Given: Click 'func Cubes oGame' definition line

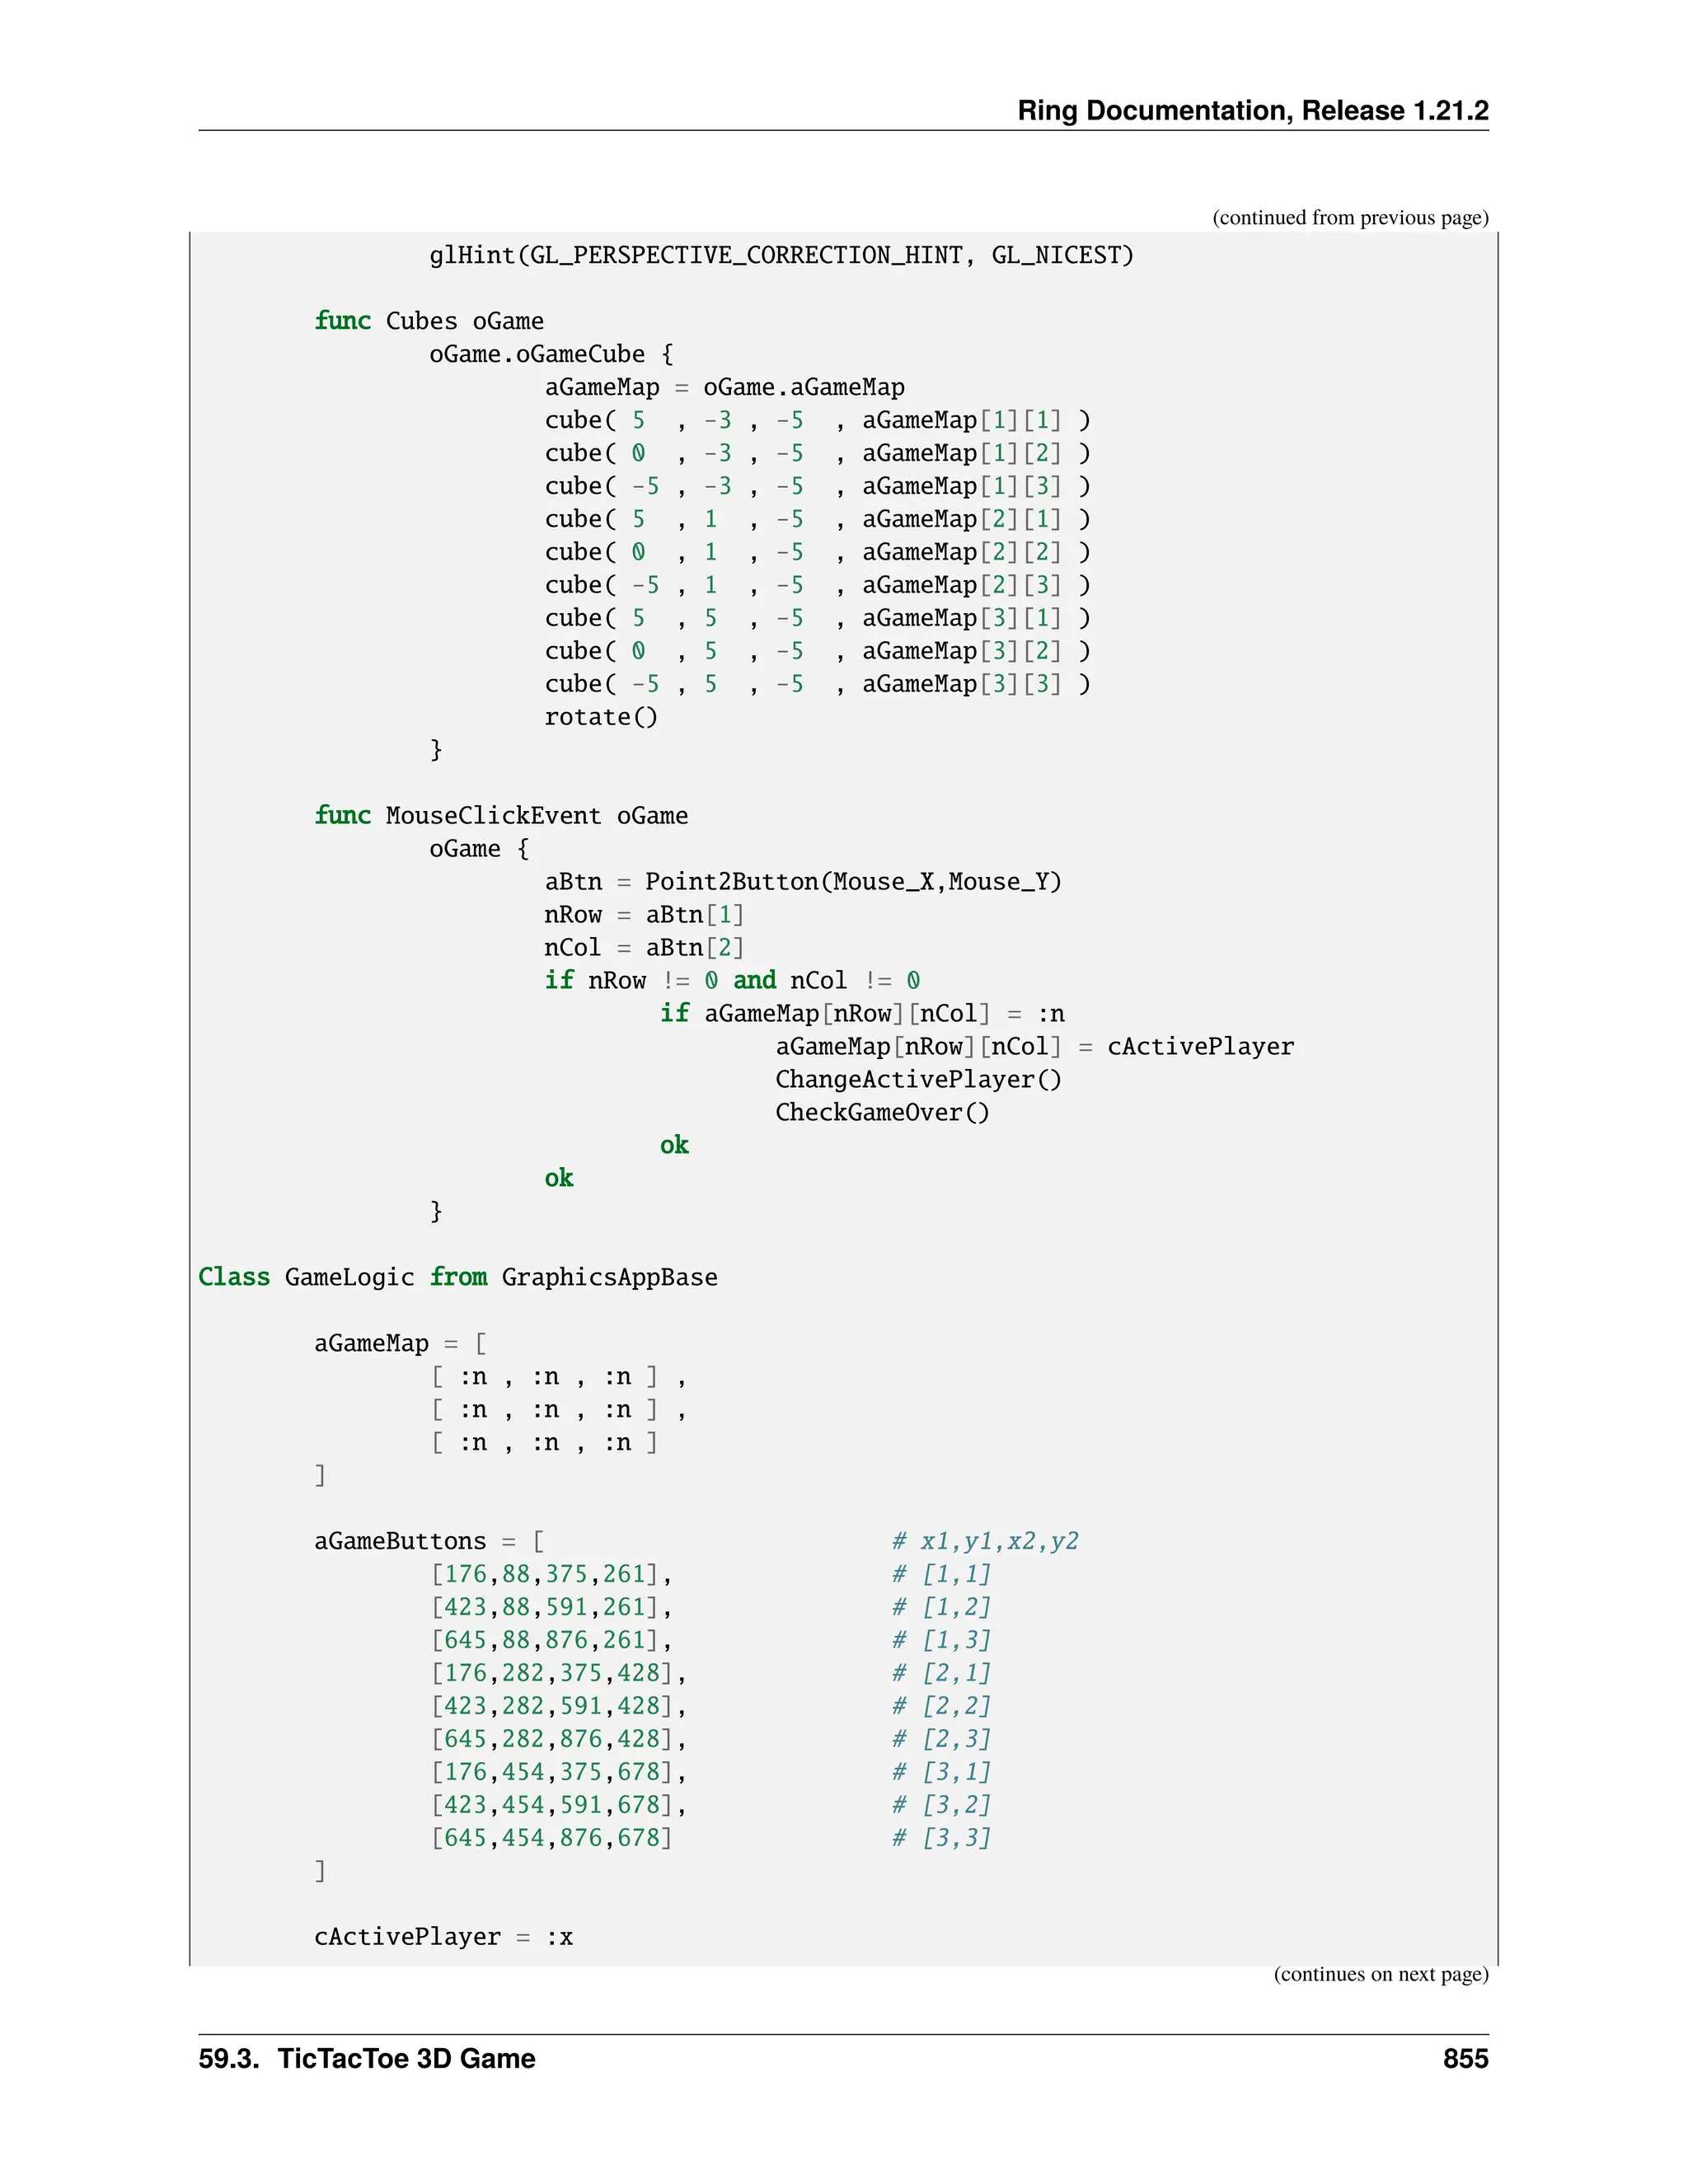Looking at the screenshot, I should tap(429, 322).
